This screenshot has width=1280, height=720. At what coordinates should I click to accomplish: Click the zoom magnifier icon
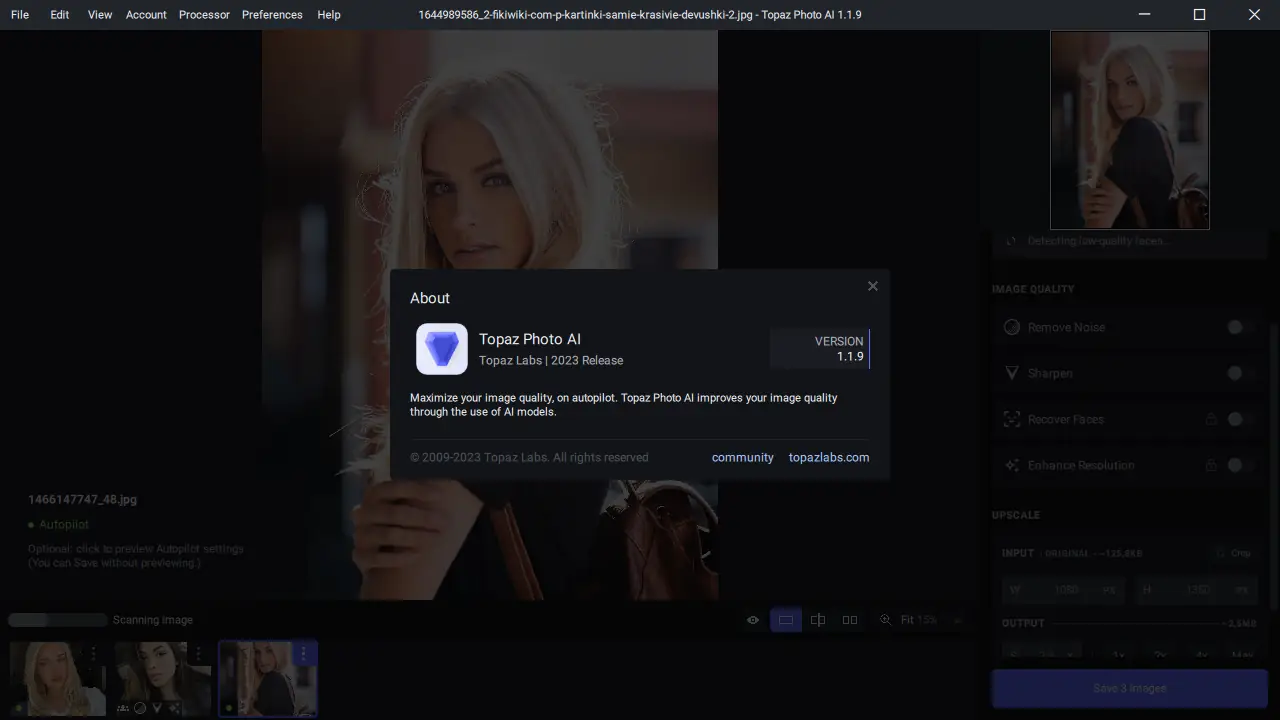click(885, 620)
